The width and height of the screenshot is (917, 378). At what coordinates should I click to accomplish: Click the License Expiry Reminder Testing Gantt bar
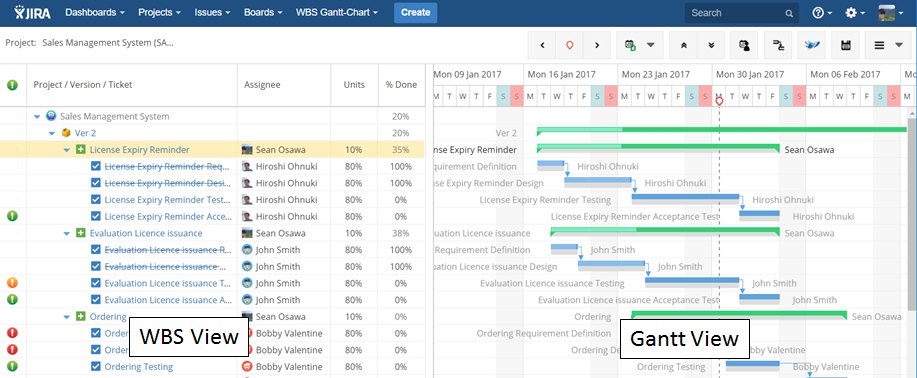point(685,197)
